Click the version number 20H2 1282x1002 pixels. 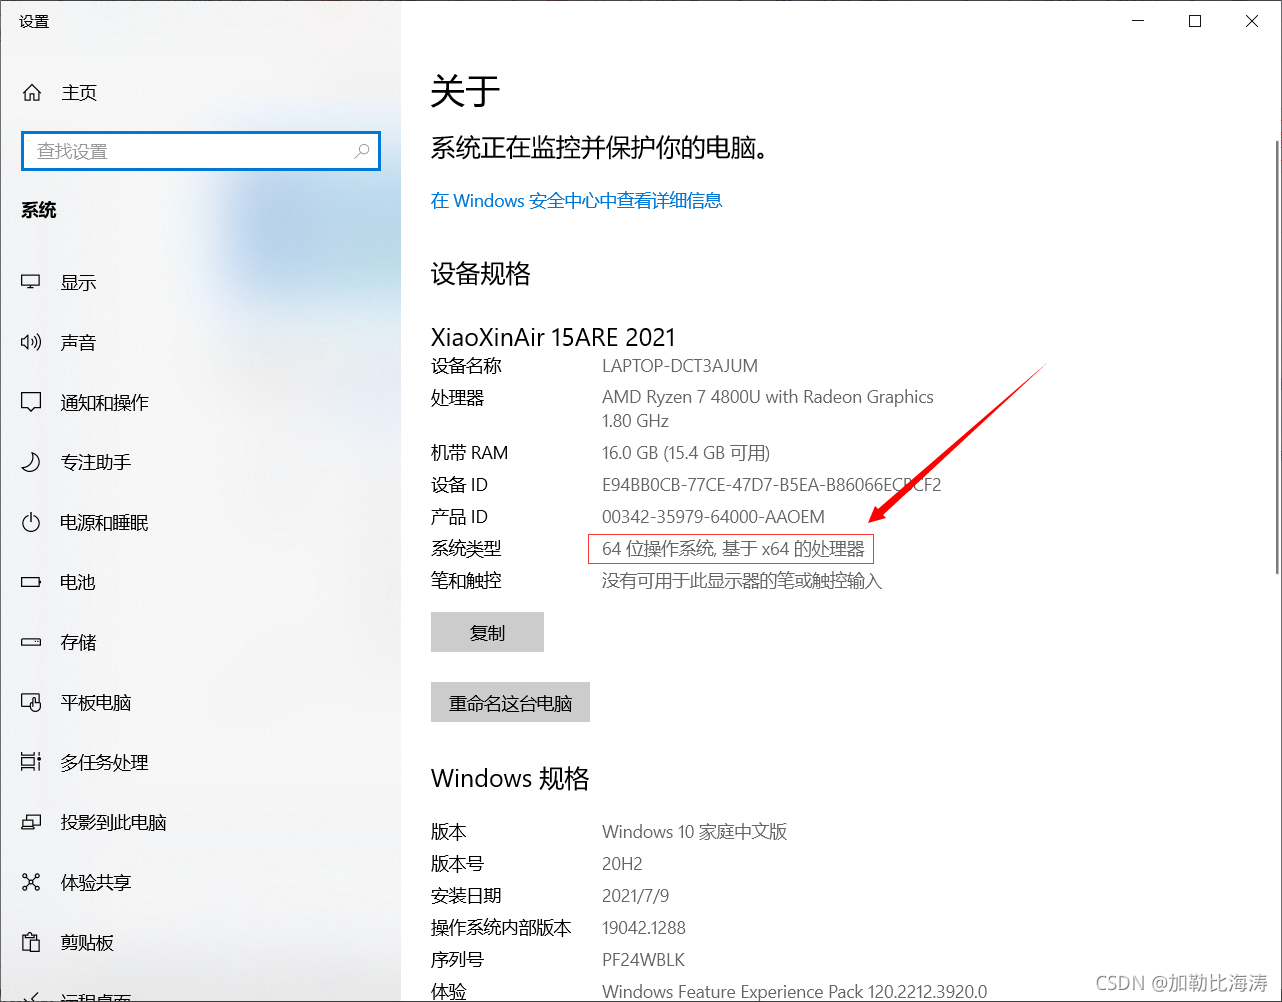tap(622, 864)
